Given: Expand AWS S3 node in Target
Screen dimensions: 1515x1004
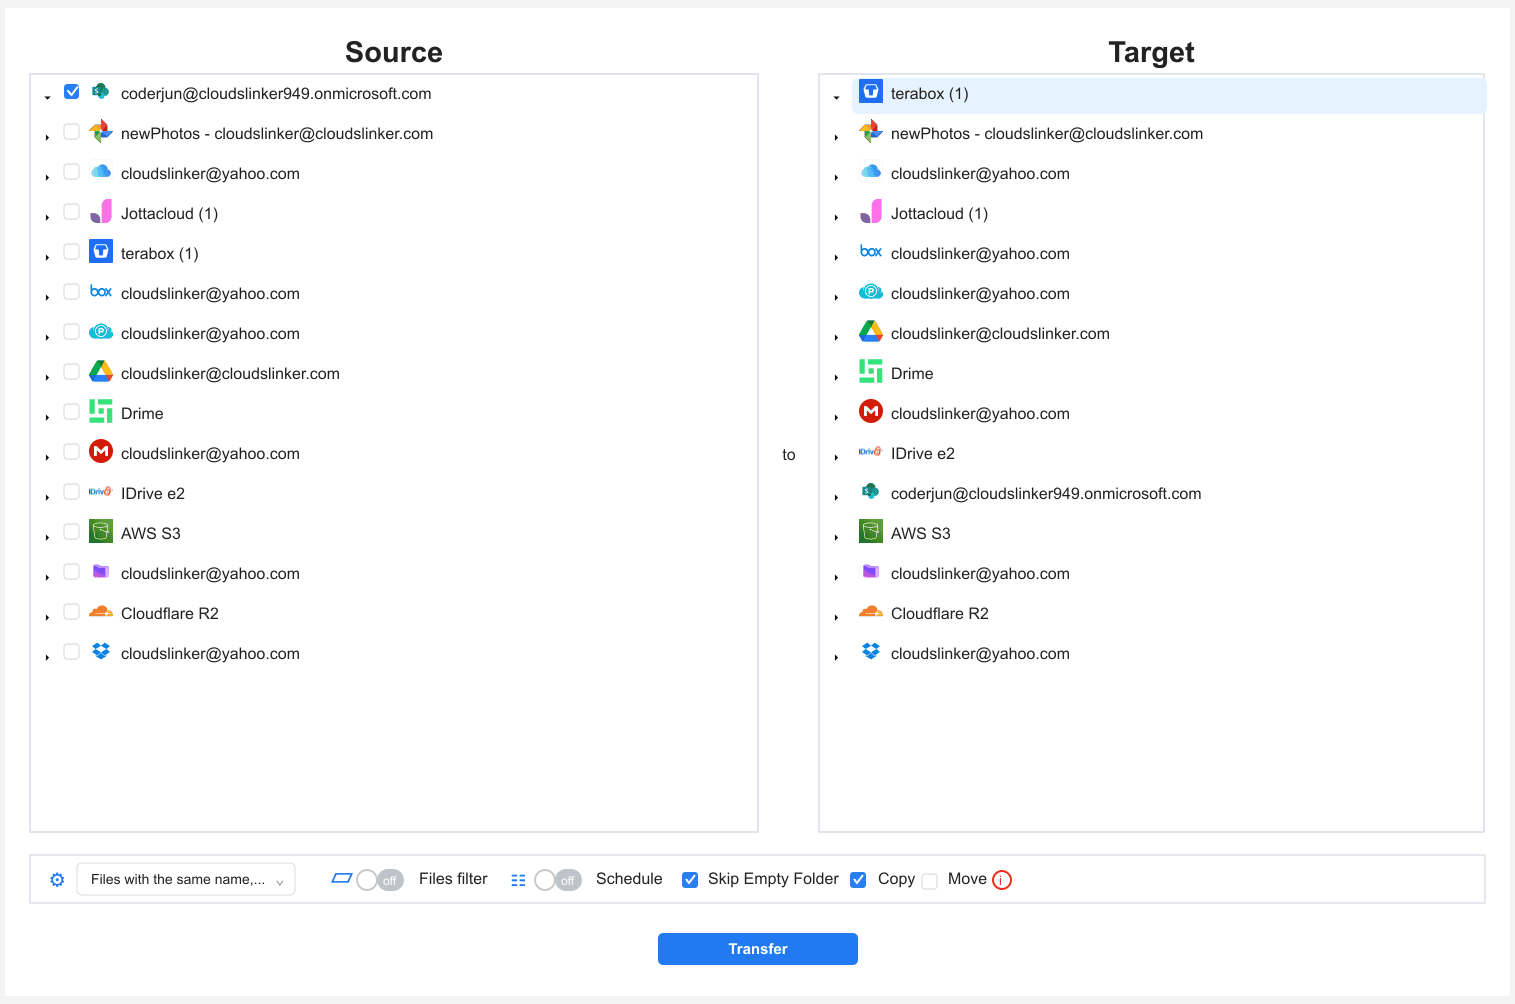Looking at the screenshot, I should (836, 537).
